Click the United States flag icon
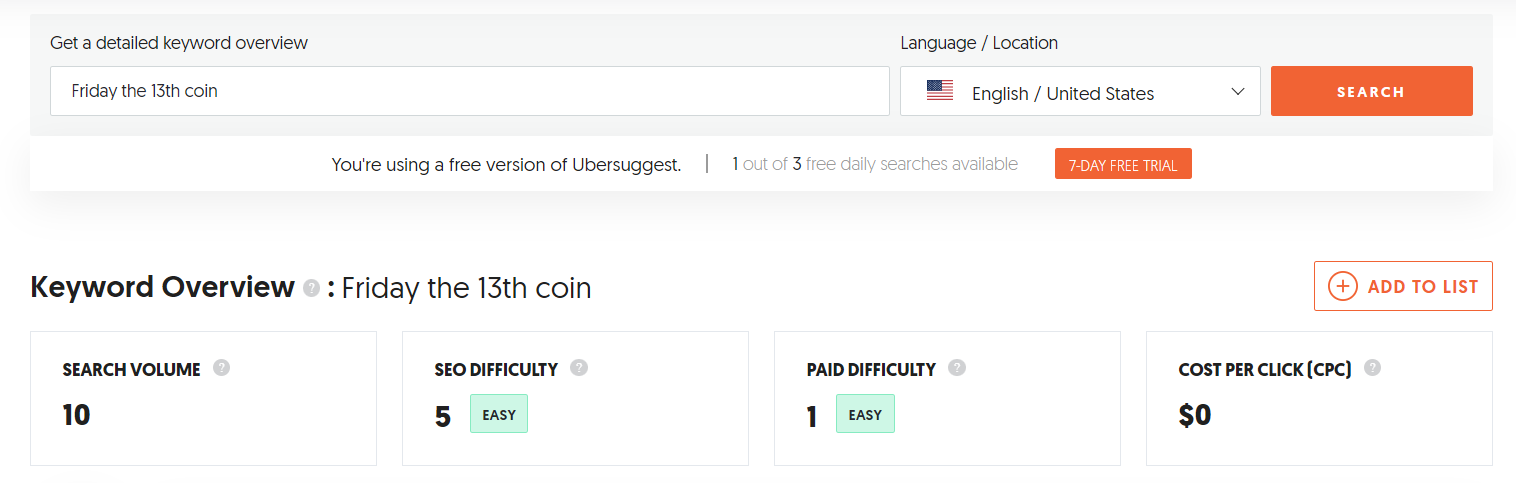 pos(940,91)
